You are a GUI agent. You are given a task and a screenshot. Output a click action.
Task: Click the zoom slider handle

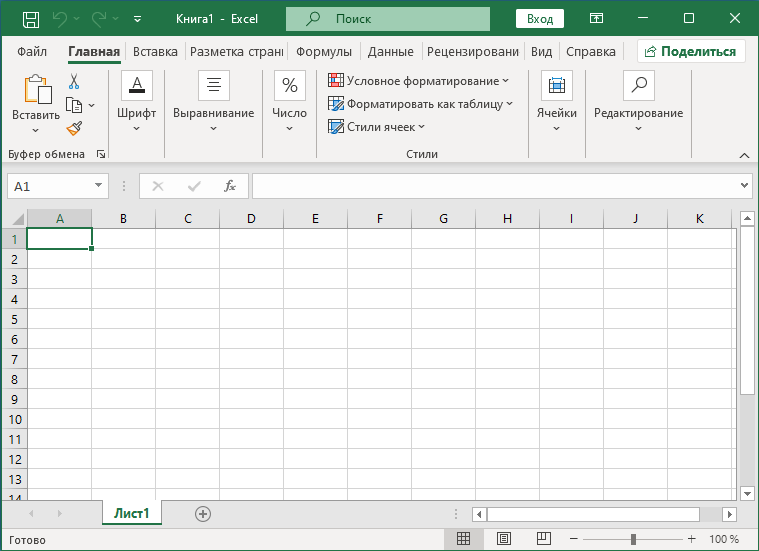point(634,539)
